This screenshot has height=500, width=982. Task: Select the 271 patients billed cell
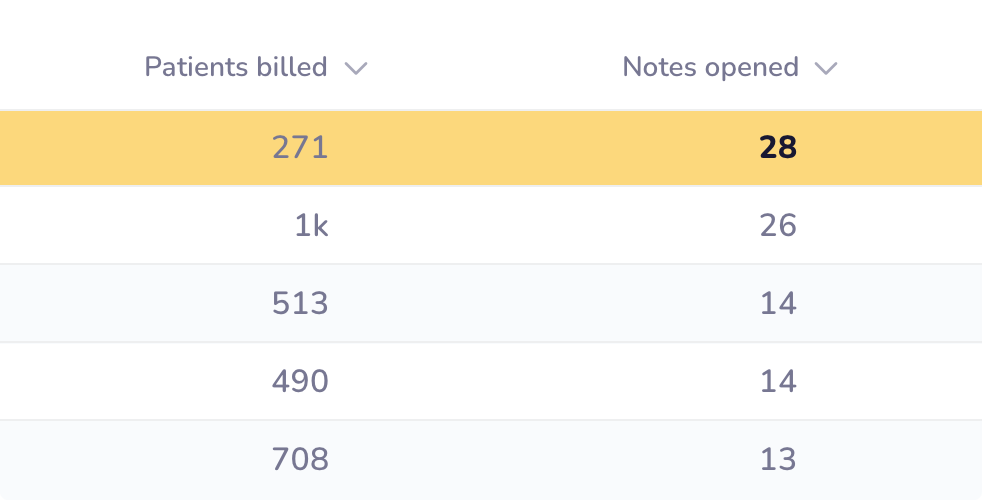pos(300,148)
